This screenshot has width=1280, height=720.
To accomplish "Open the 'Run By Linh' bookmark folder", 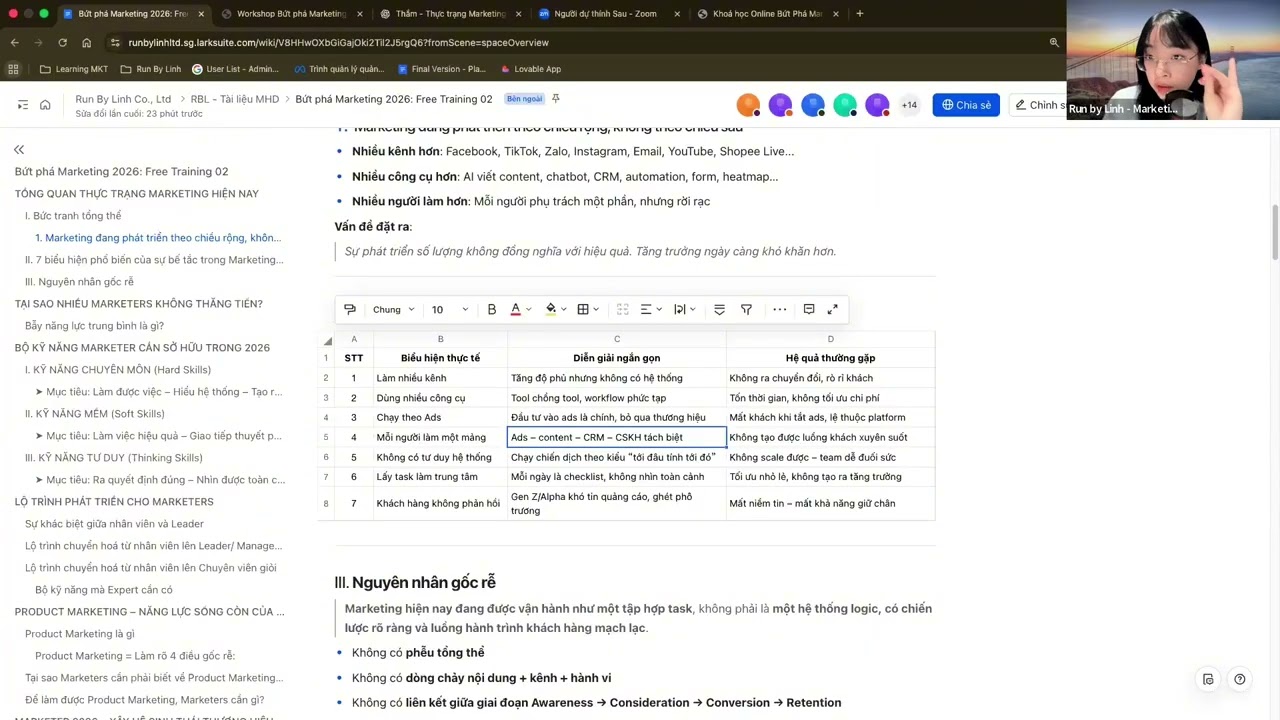I will [x=150, y=69].
